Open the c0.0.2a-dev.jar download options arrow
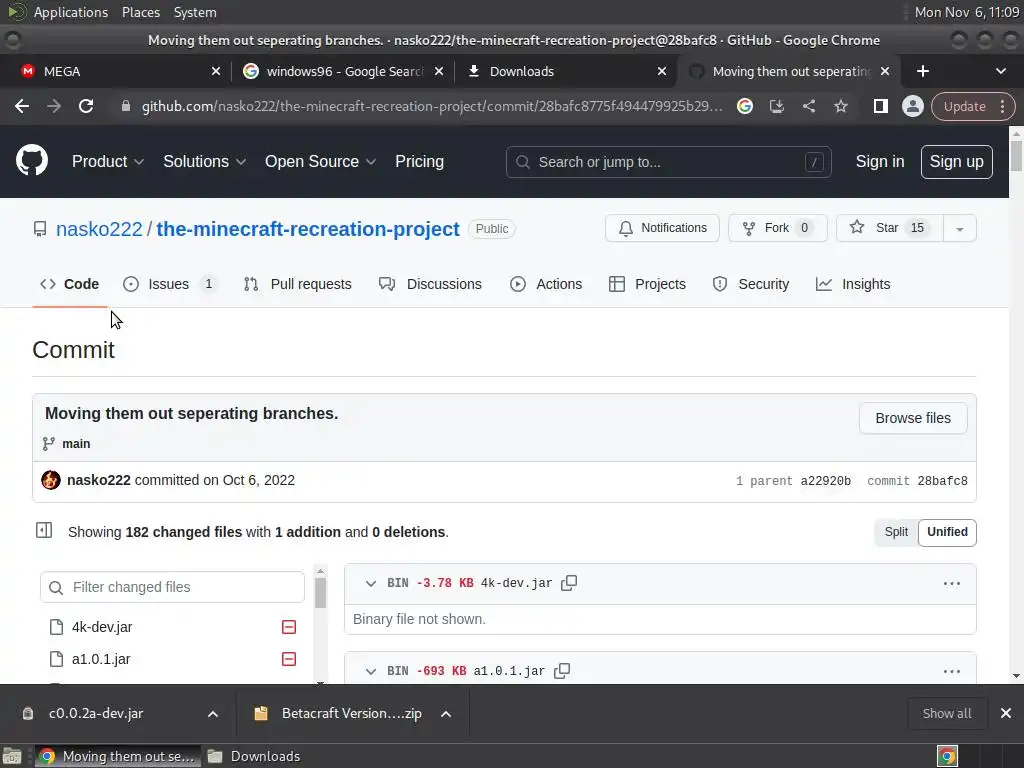Image resolution: width=1024 pixels, height=768 pixels. tap(212, 714)
